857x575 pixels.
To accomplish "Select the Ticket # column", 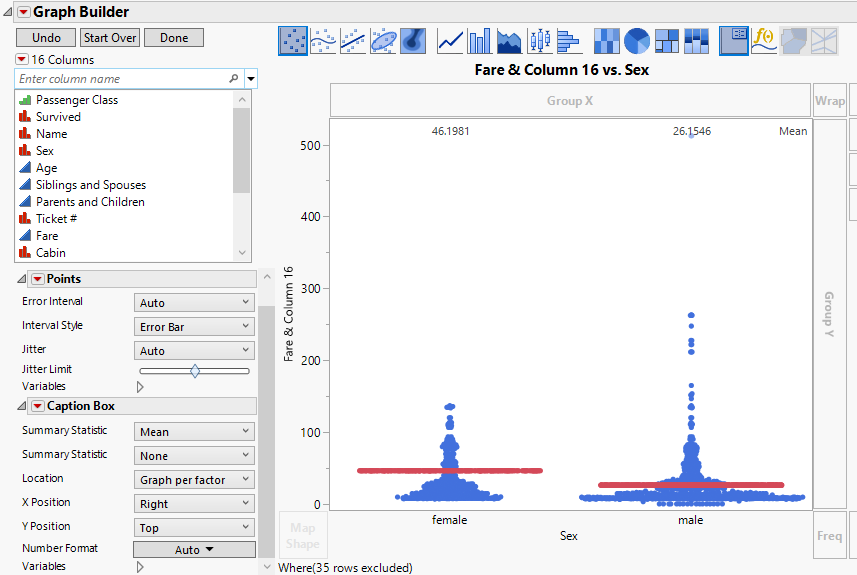I will (x=56, y=219).
